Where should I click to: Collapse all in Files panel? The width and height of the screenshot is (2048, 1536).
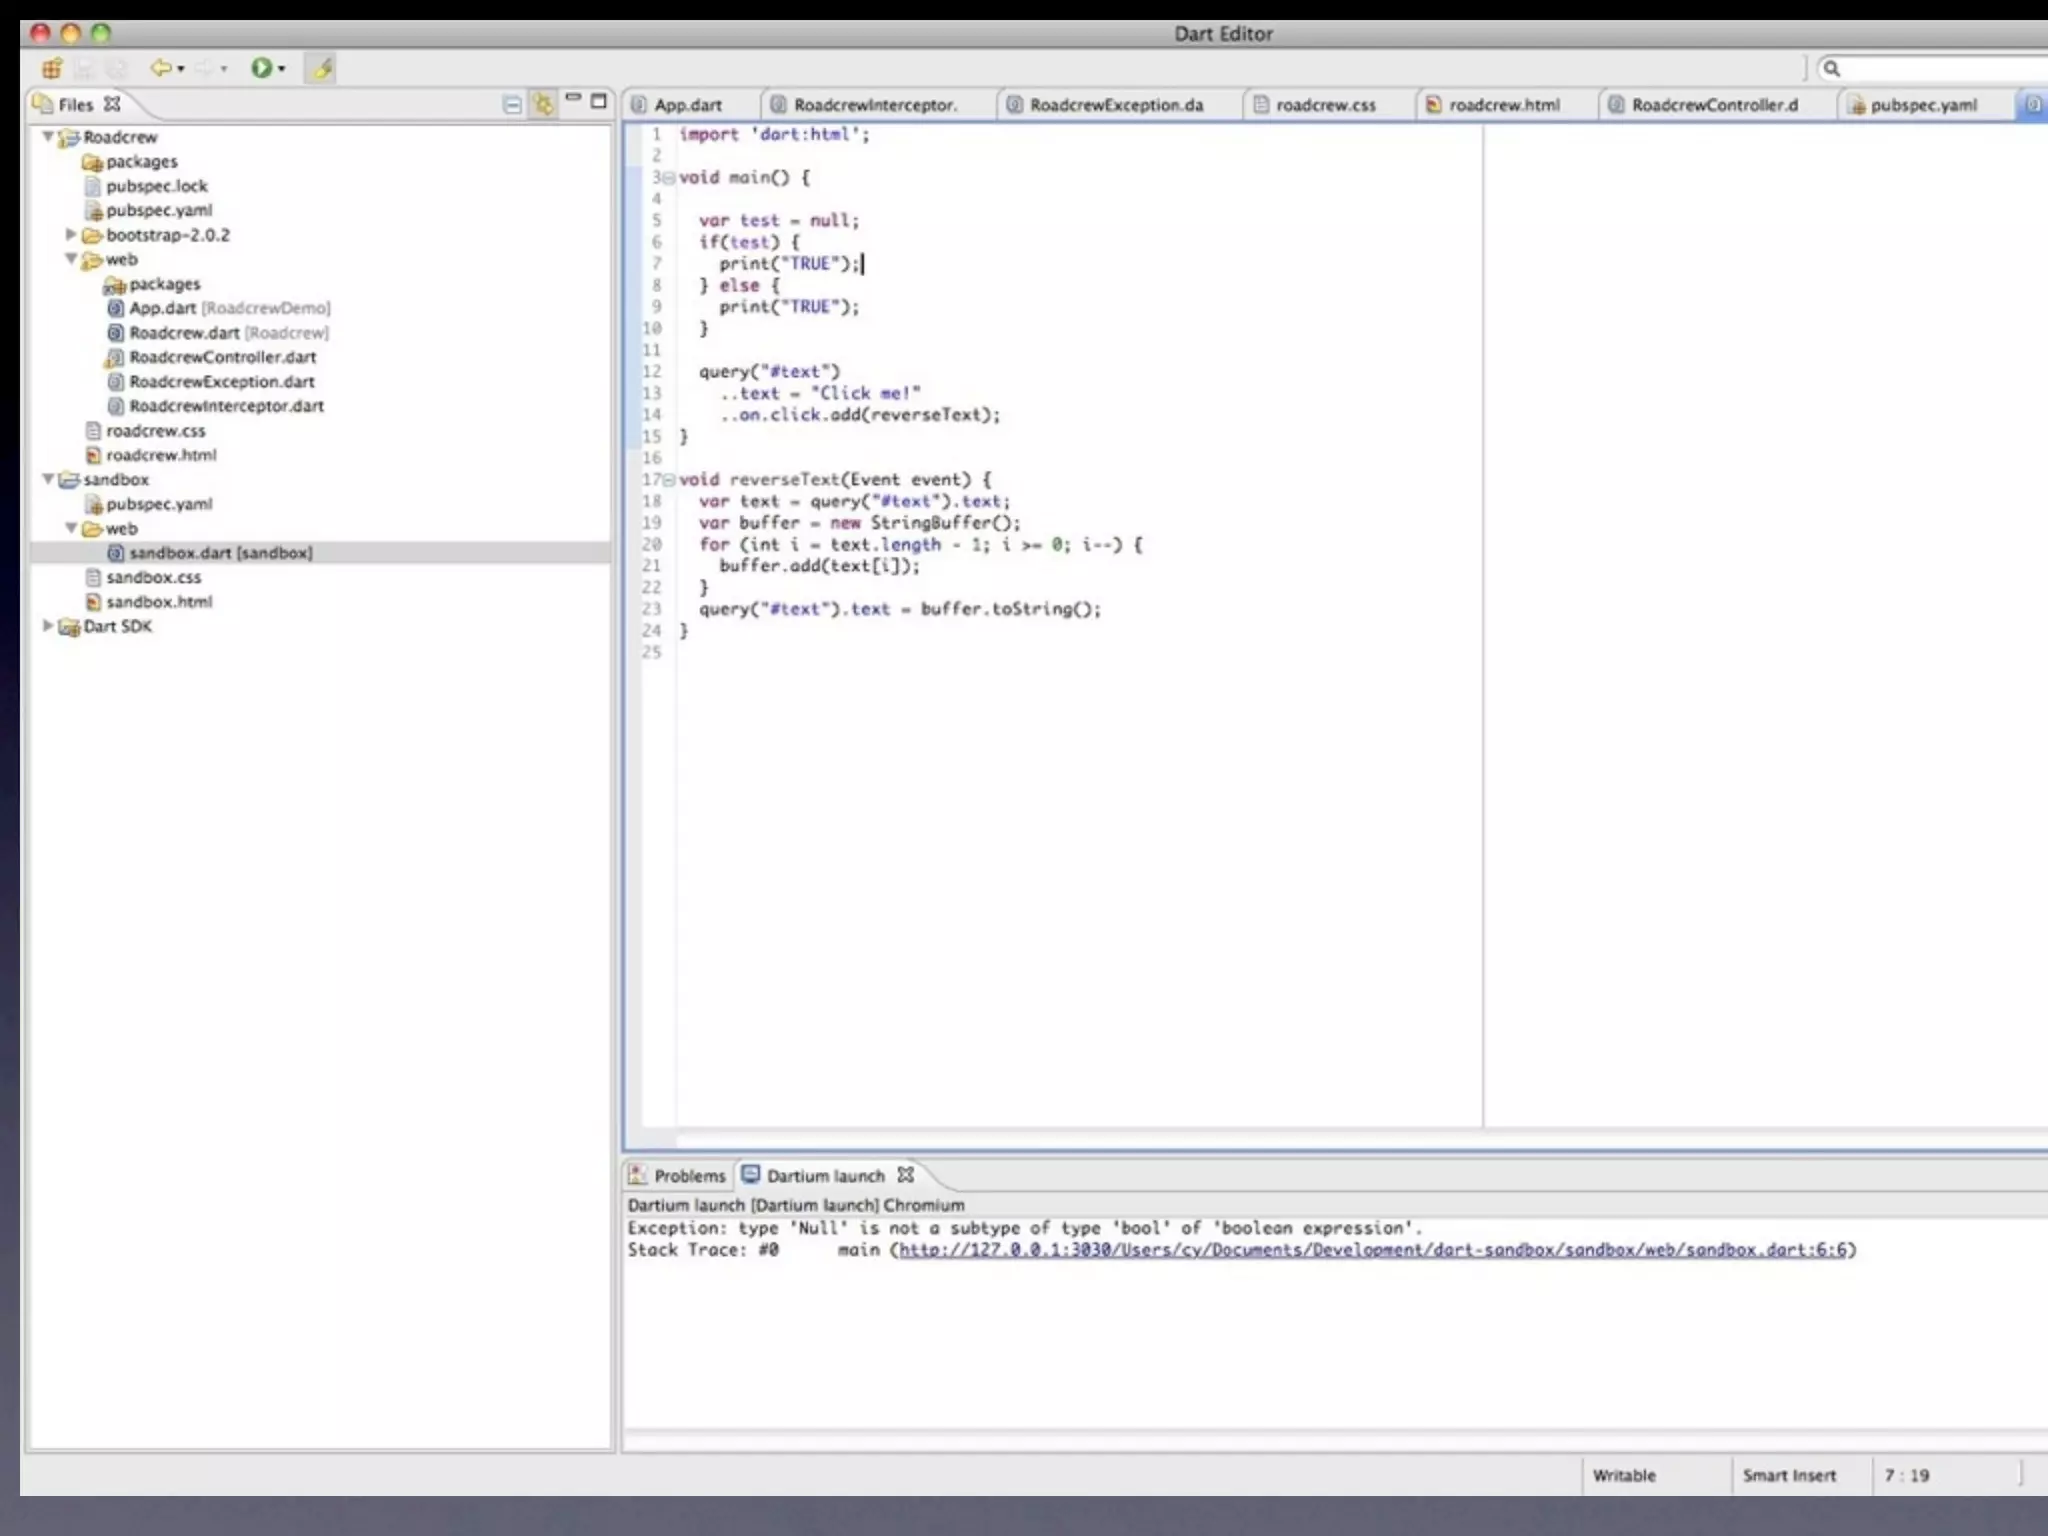512,104
